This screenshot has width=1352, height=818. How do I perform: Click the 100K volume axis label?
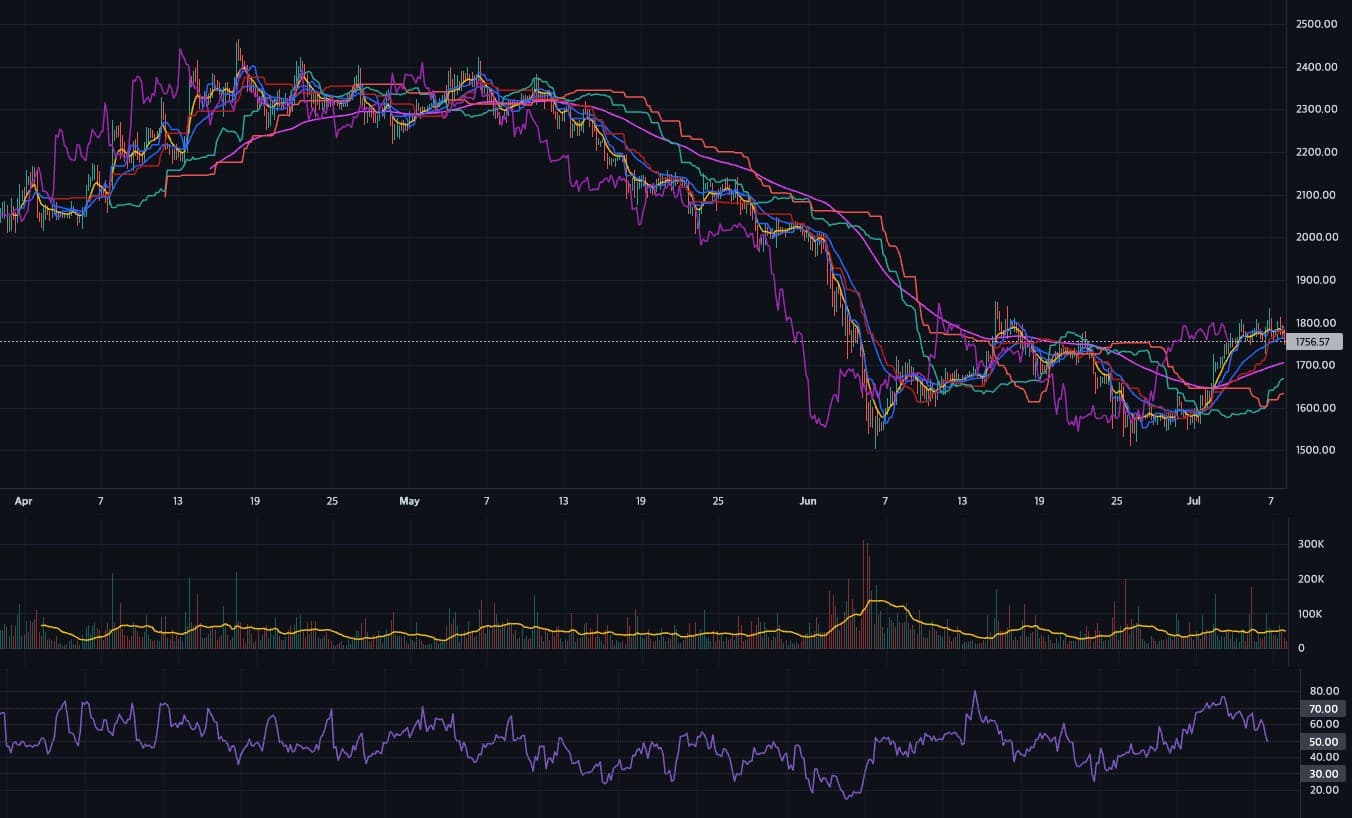click(x=1311, y=614)
